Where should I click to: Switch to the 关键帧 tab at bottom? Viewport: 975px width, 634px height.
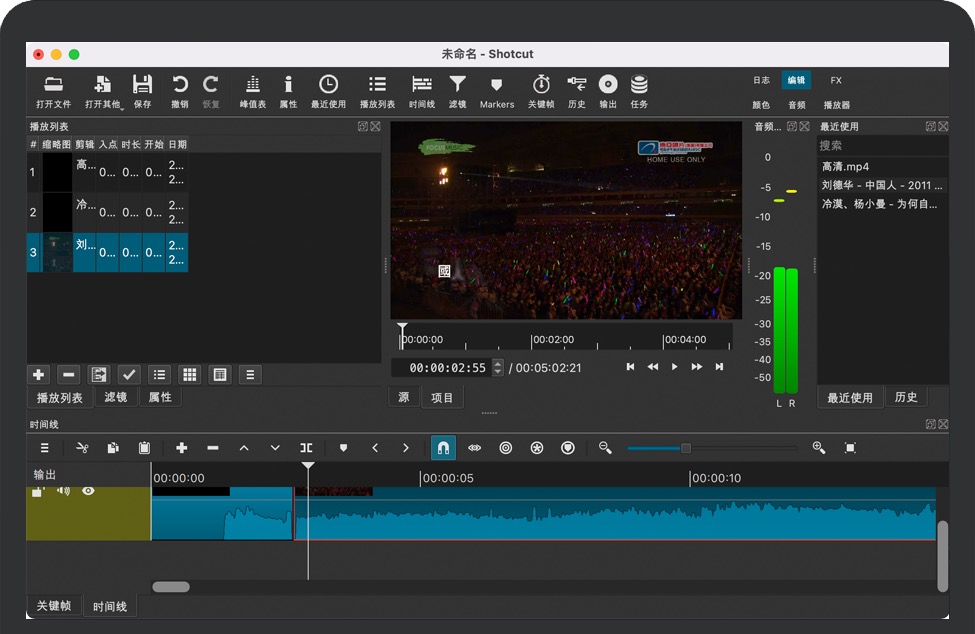click(x=54, y=606)
